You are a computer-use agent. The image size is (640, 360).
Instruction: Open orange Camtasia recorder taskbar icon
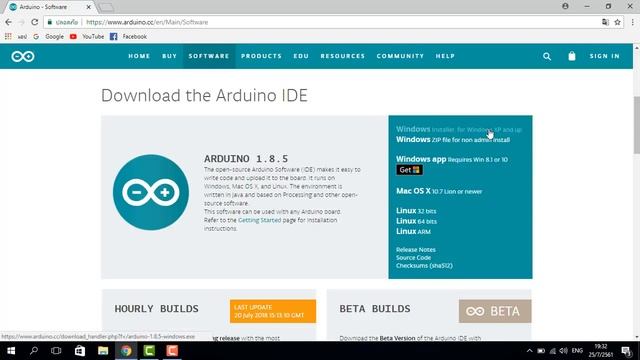click(x=172, y=351)
